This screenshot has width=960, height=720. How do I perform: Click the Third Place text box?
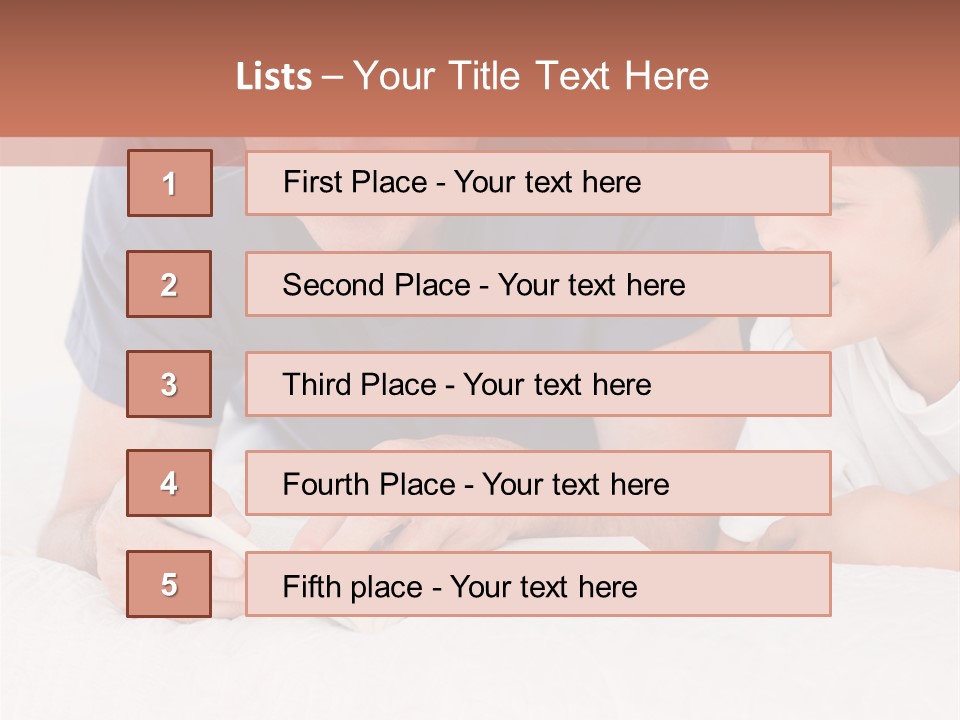(538, 384)
